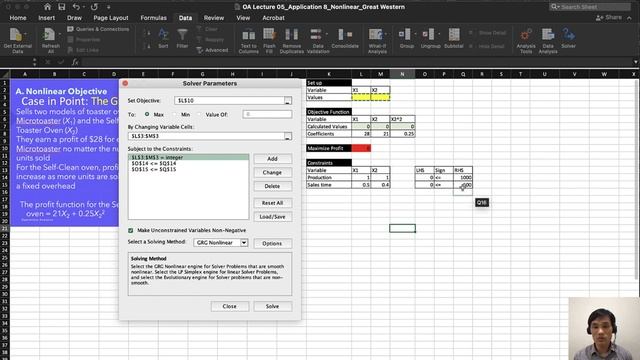The image size is (640, 360).
Task: Click the Changing Variable Cells range selector
Action: pos(288,136)
